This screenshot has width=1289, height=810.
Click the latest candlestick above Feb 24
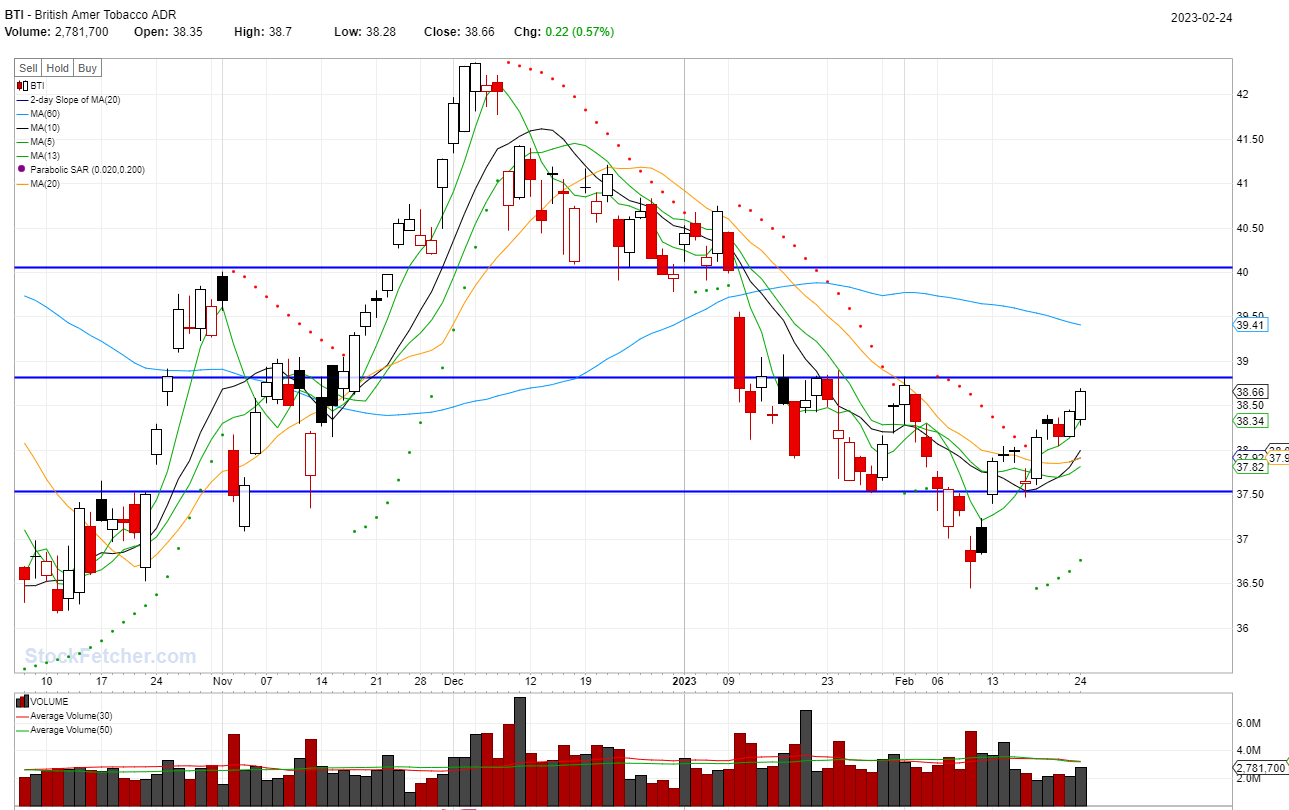tap(1081, 404)
